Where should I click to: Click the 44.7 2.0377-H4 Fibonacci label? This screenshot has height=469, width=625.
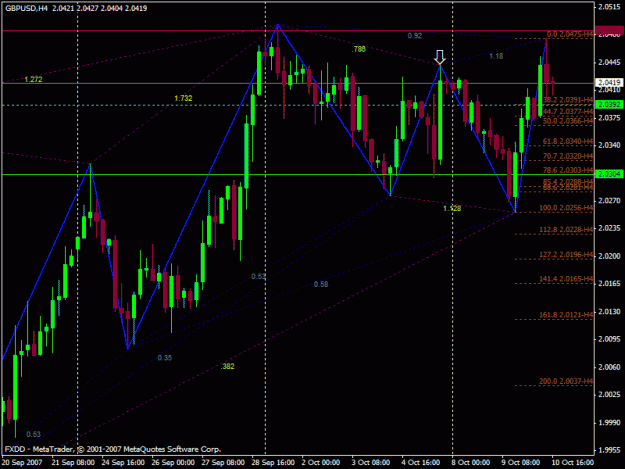[x=568, y=112]
